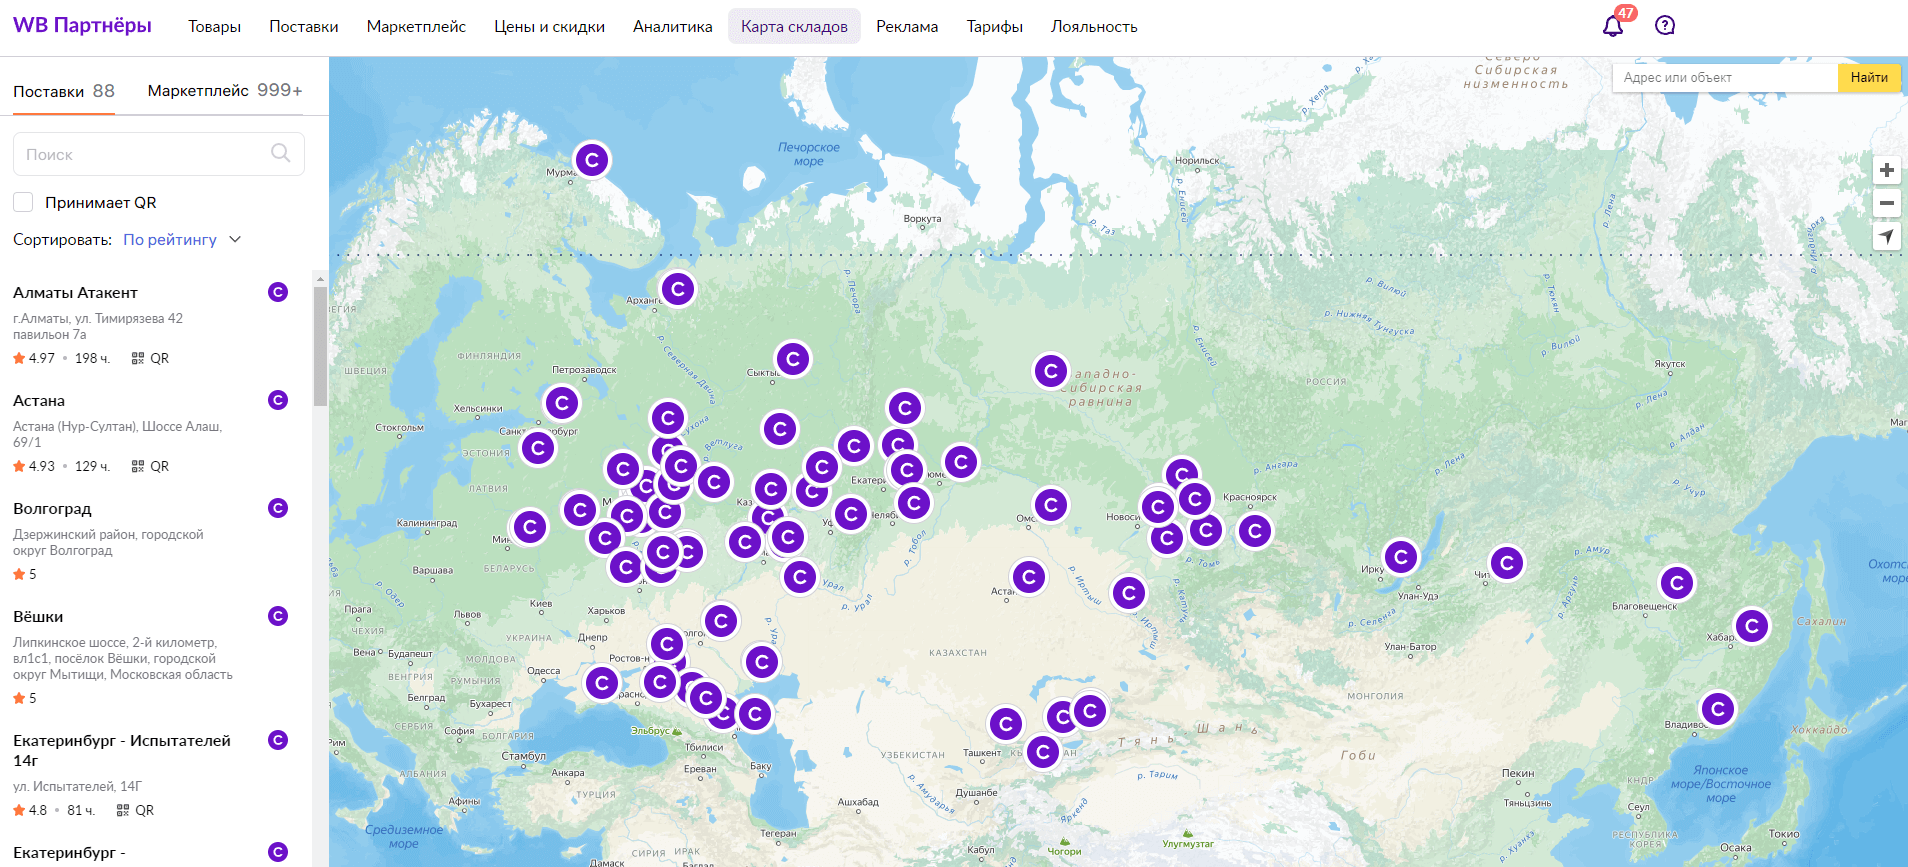The height and width of the screenshot is (867, 1908).
Task: Click rating 4.97 of Алматы Атакент
Action: click(34, 358)
